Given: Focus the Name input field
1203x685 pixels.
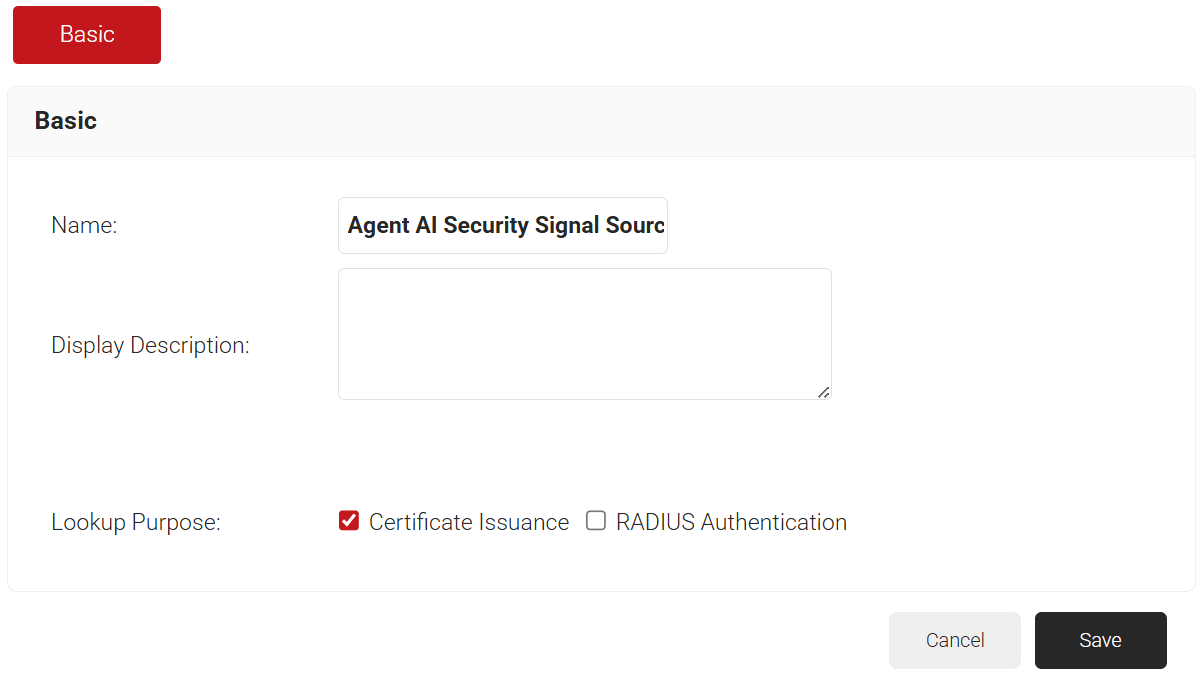Looking at the screenshot, I should [x=503, y=226].
